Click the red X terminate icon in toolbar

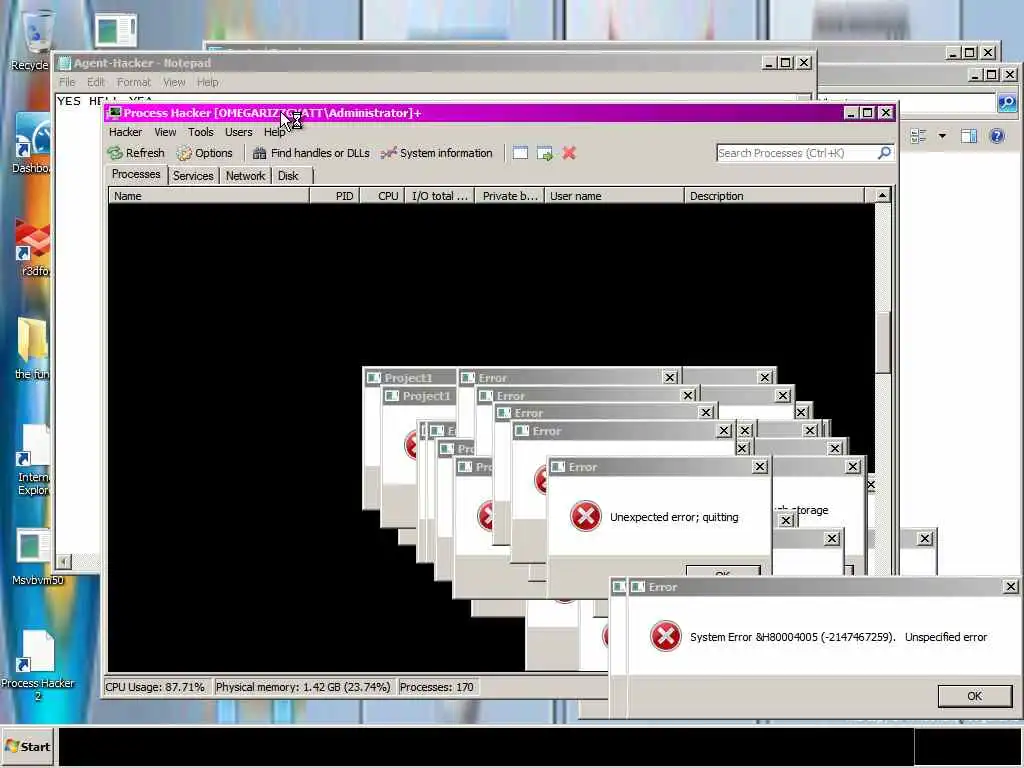(x=569, y=153)
